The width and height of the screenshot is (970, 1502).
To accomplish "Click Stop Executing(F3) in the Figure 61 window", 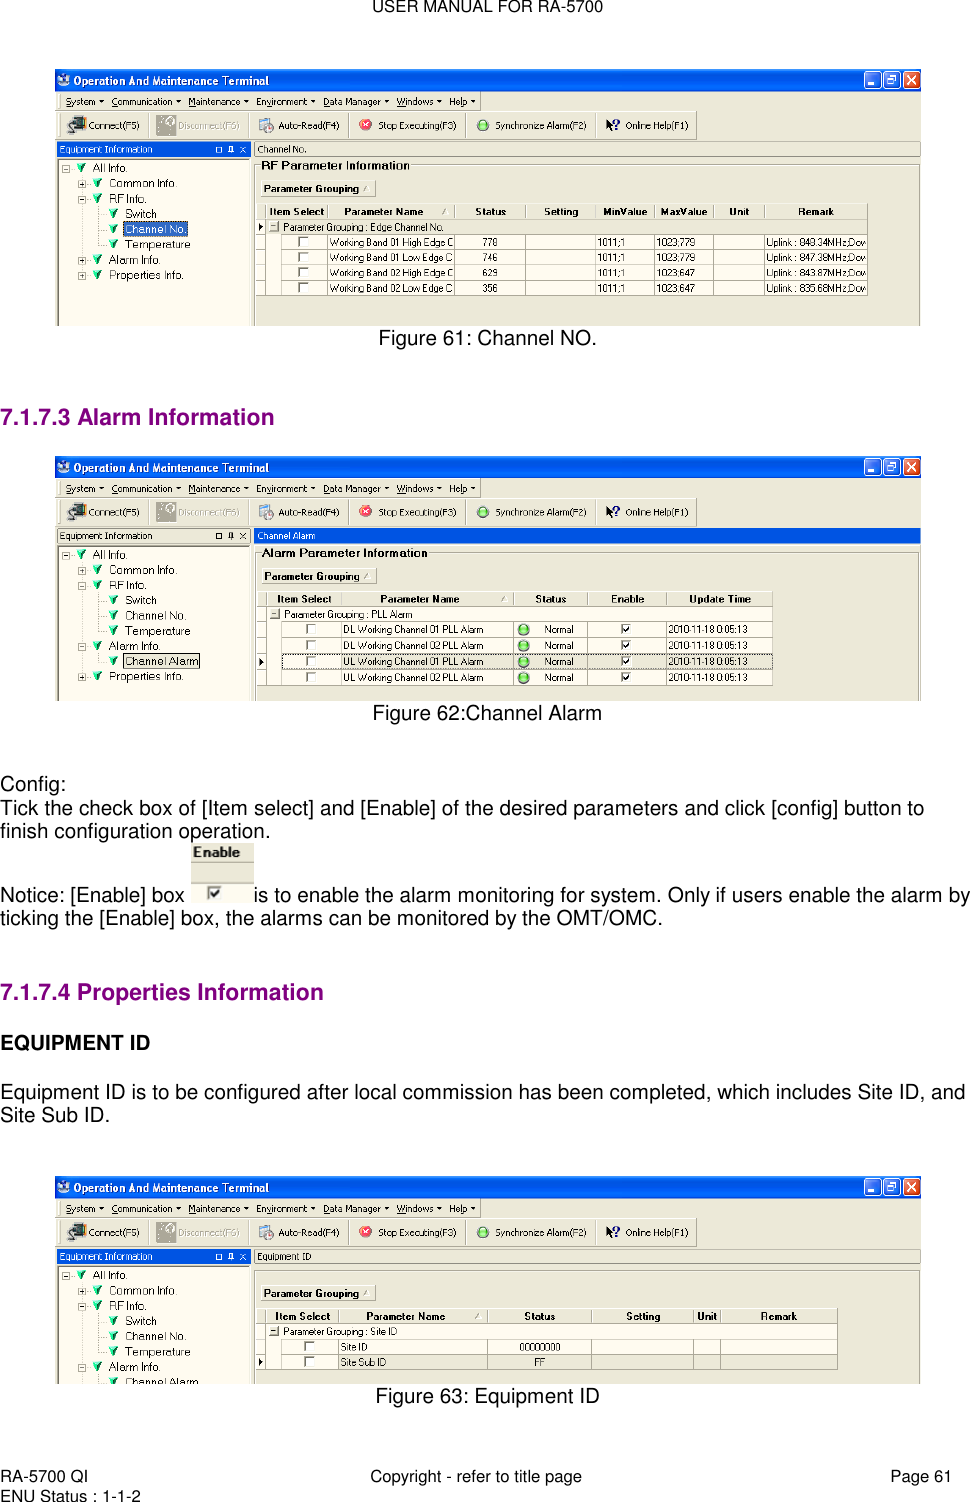I will (407, 125).
